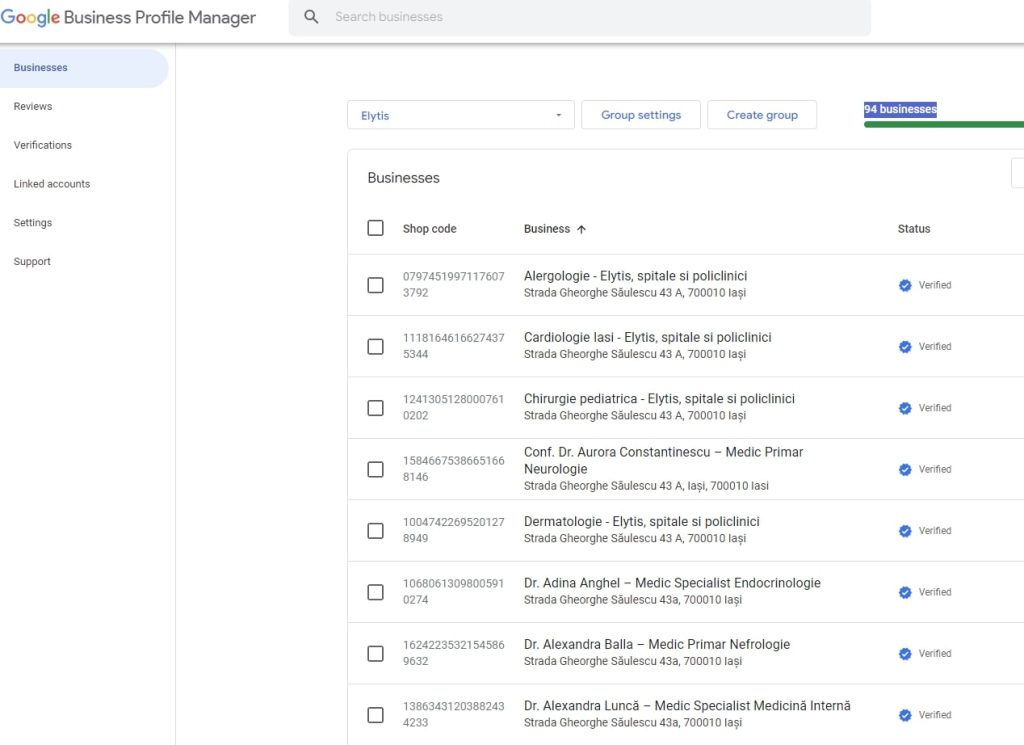This screenshot has height=745, width=1024.
Task: Open Reviews in the left sidebar
Action: (x=33, y=106)
